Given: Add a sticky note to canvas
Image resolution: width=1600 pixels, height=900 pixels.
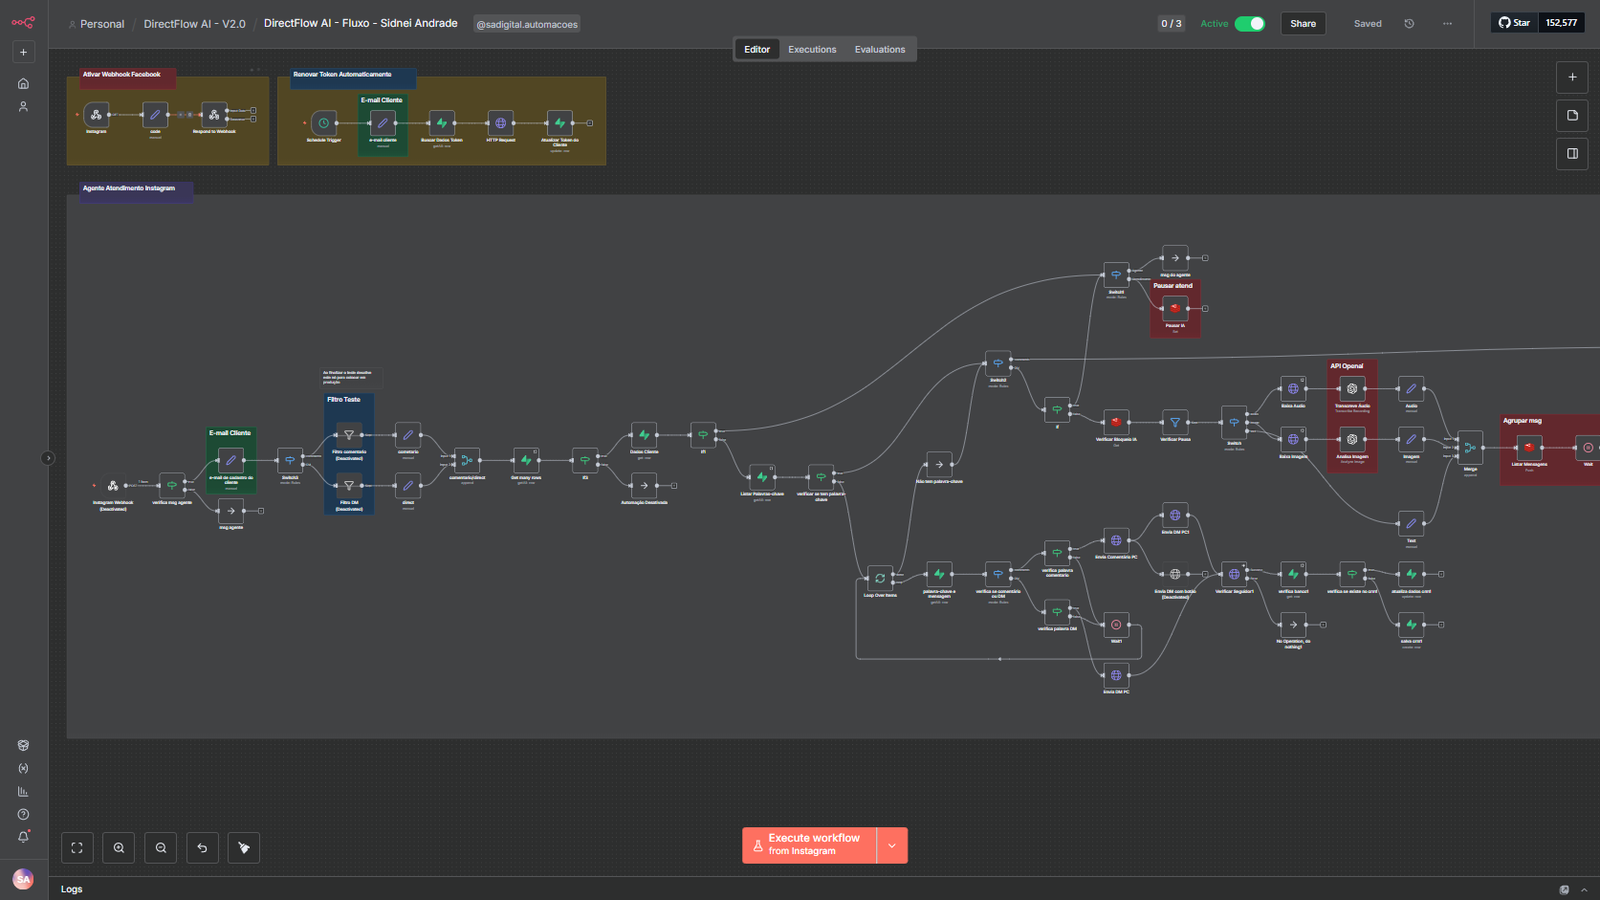Looking at the screenshot, I should point(1572,116).
